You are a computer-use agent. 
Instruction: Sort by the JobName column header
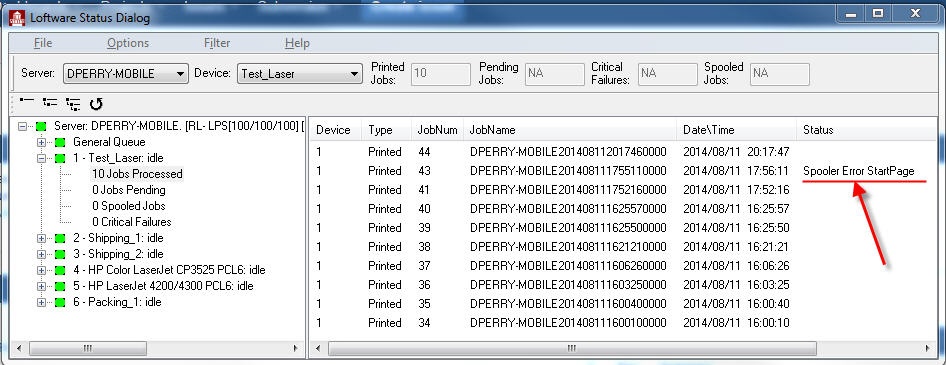pos(570,130)
